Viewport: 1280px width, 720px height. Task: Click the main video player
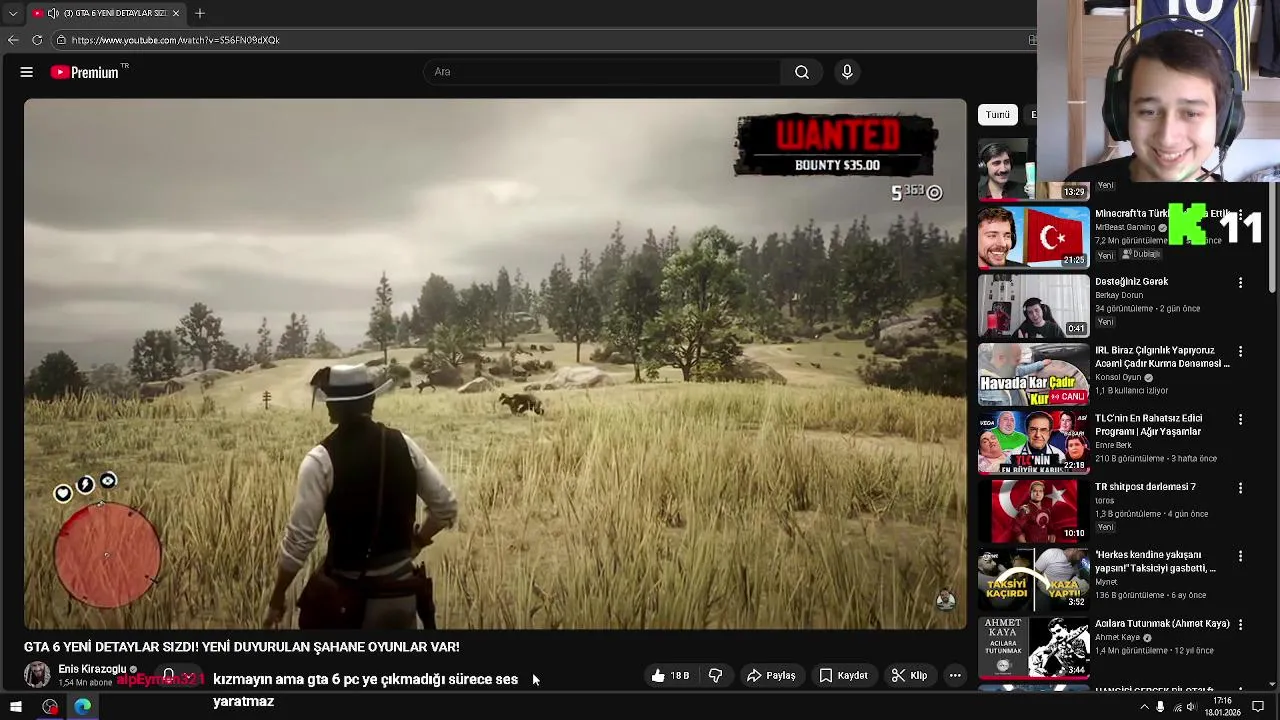click(495, 363)
